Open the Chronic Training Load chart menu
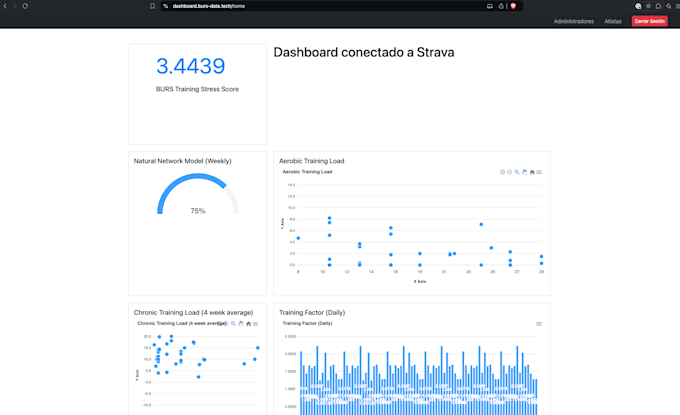The height and width of the screenshot is (415, 680). pyautogui.click(x=255, y=324)
